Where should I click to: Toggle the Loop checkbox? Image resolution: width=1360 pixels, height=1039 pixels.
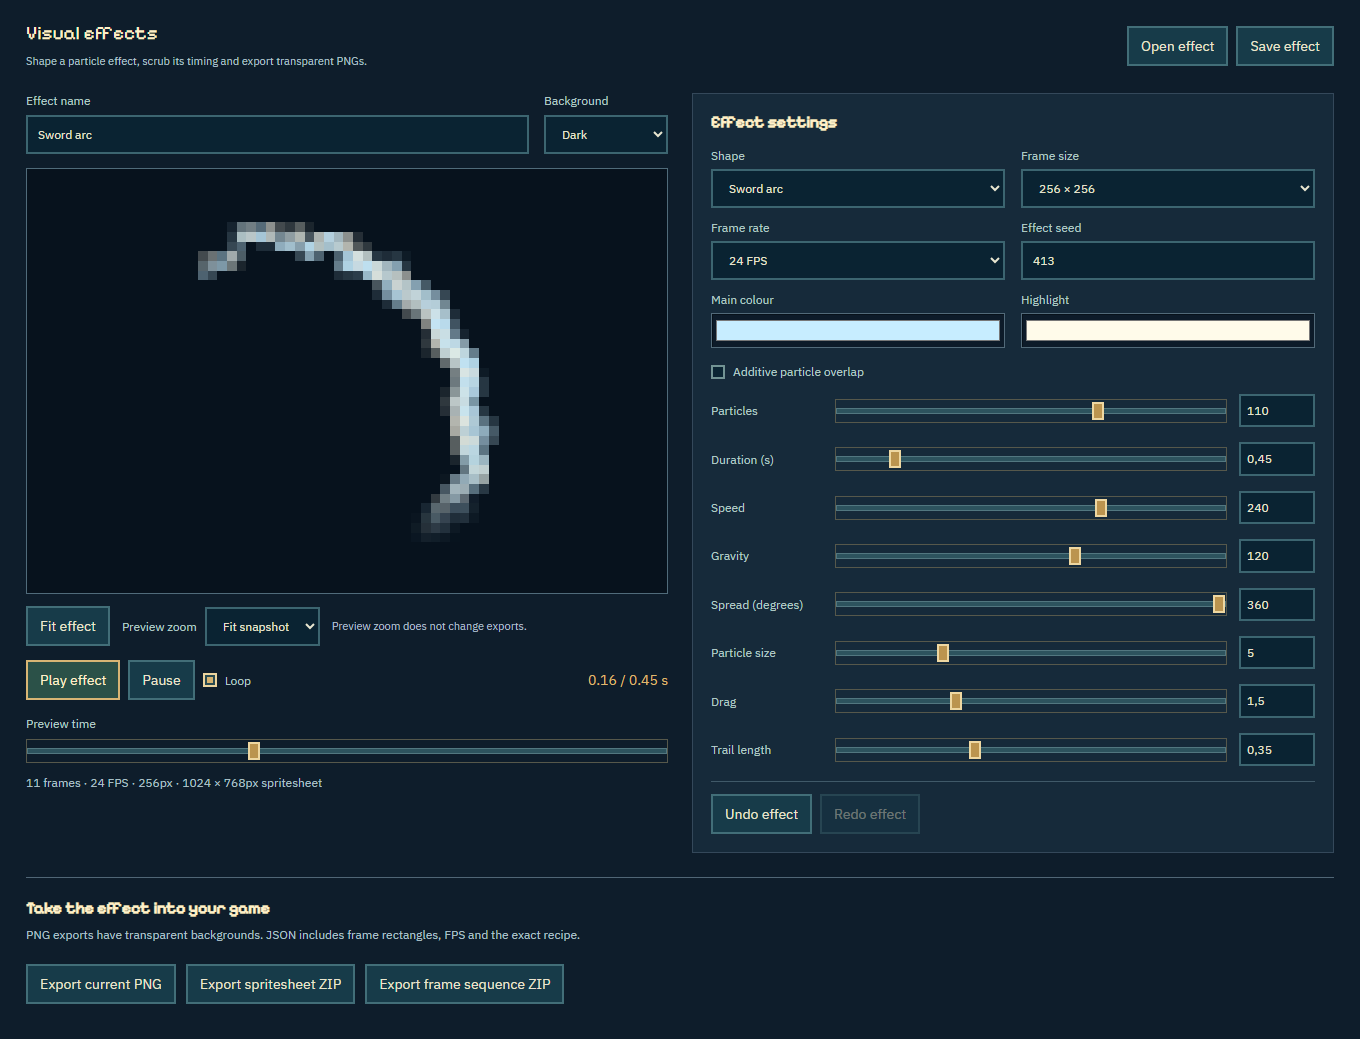pyautogui.click(x=210, y=680)
